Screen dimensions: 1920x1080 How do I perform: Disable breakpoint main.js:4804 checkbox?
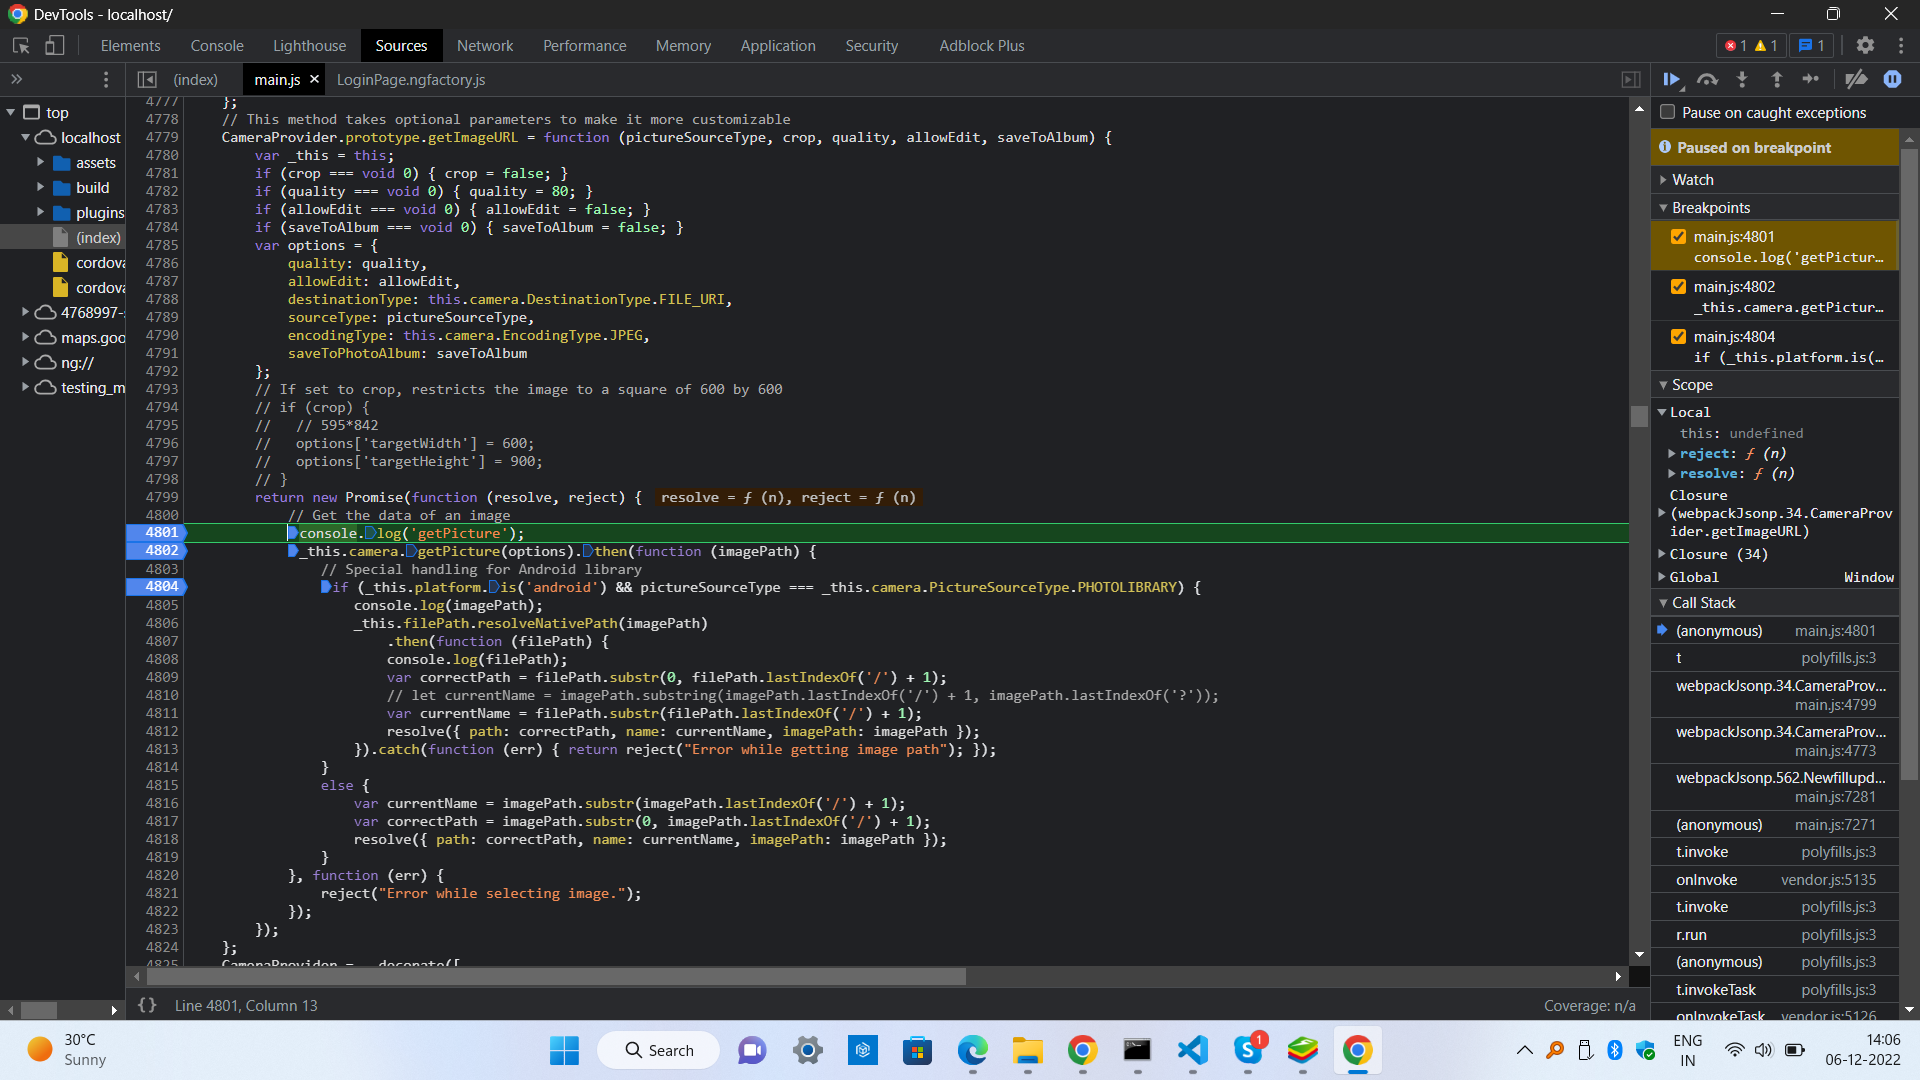coord(1678,337)
